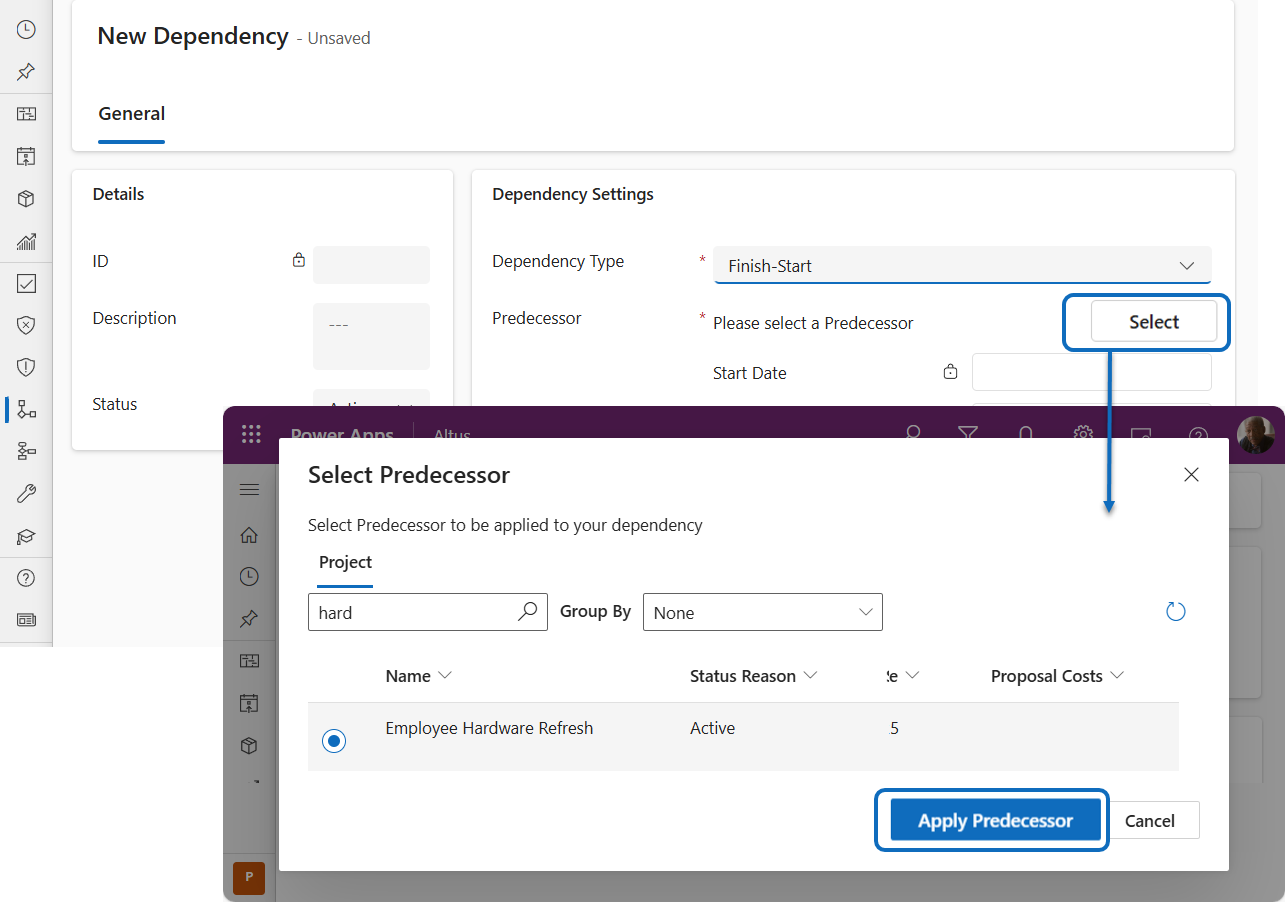
Task: Open the Status Reason column dropdown
Action: point(811,676)
